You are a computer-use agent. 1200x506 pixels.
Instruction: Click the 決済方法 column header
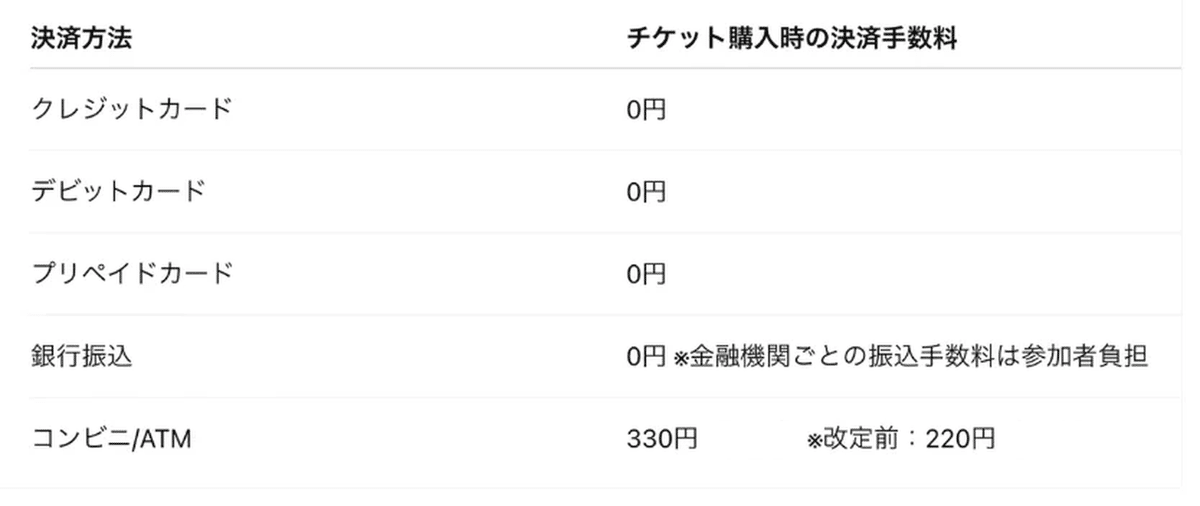point(82,40)
